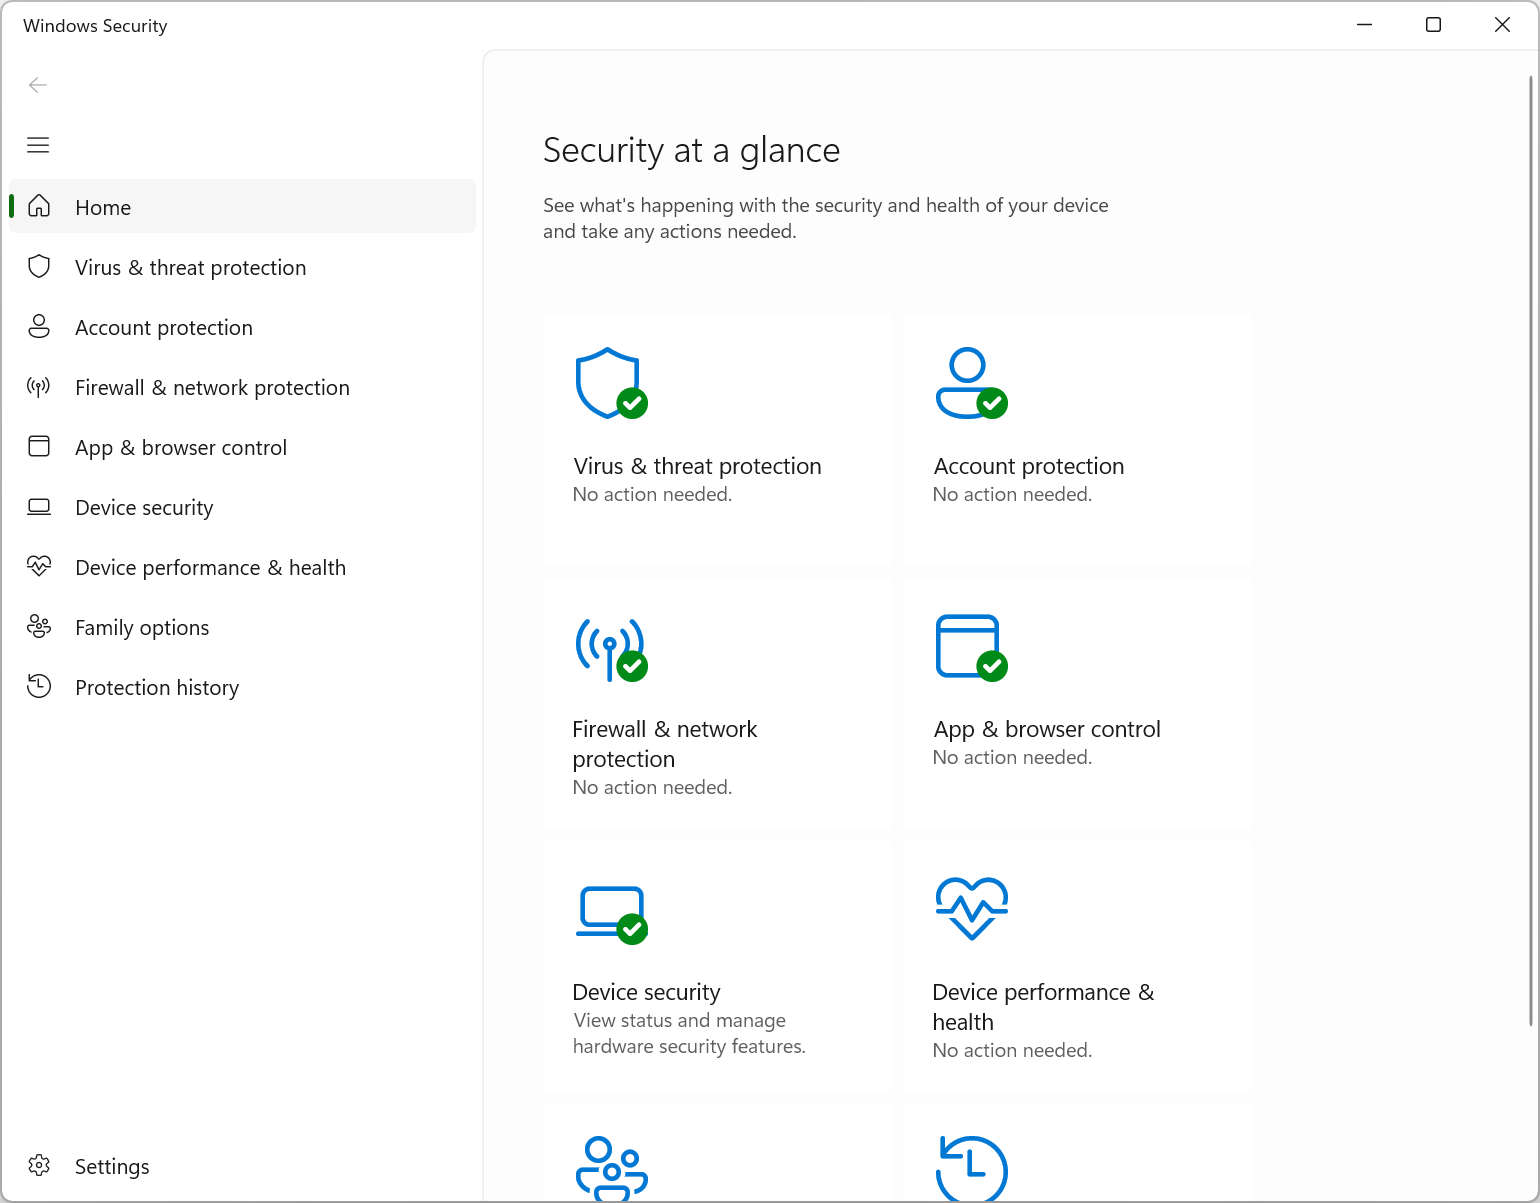Open Protection history from sidebar
The width and height of the screenshot is (1540, 1203).
(x=242, y=687)
